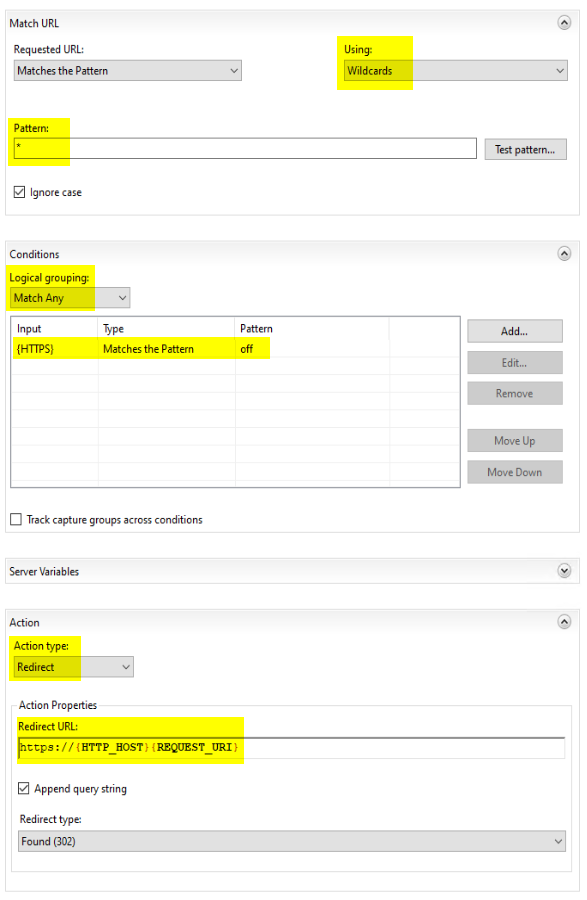Collapse the Match URL section chevron
587x900 pixels.
(564, 22)
